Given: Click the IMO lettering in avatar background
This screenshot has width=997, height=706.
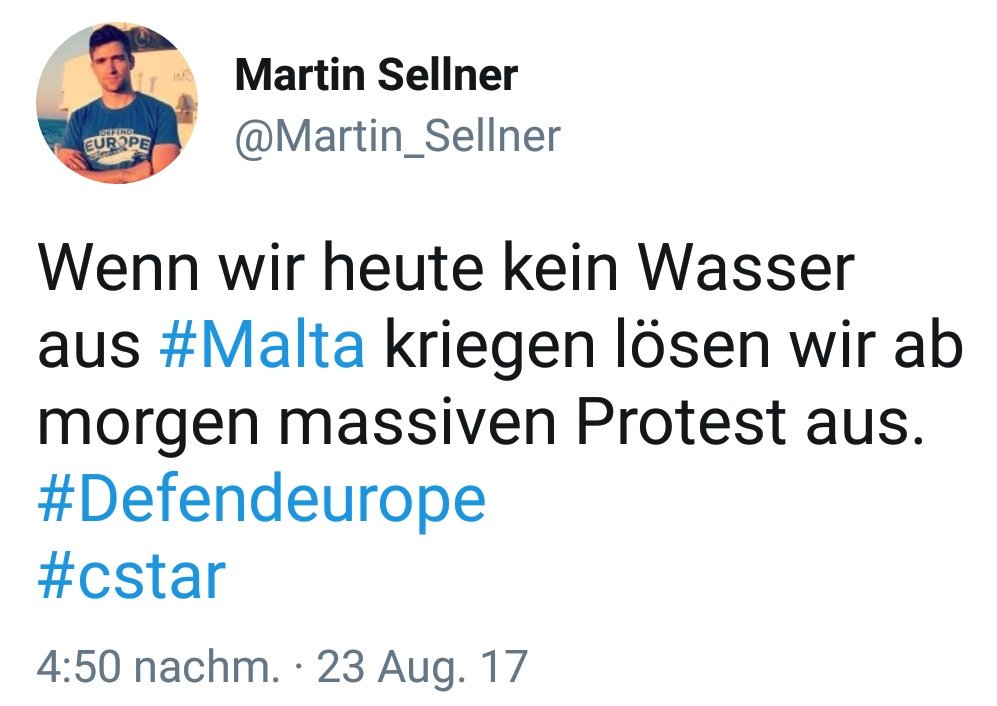Looking at the screenshot, I should click(181, 78).
